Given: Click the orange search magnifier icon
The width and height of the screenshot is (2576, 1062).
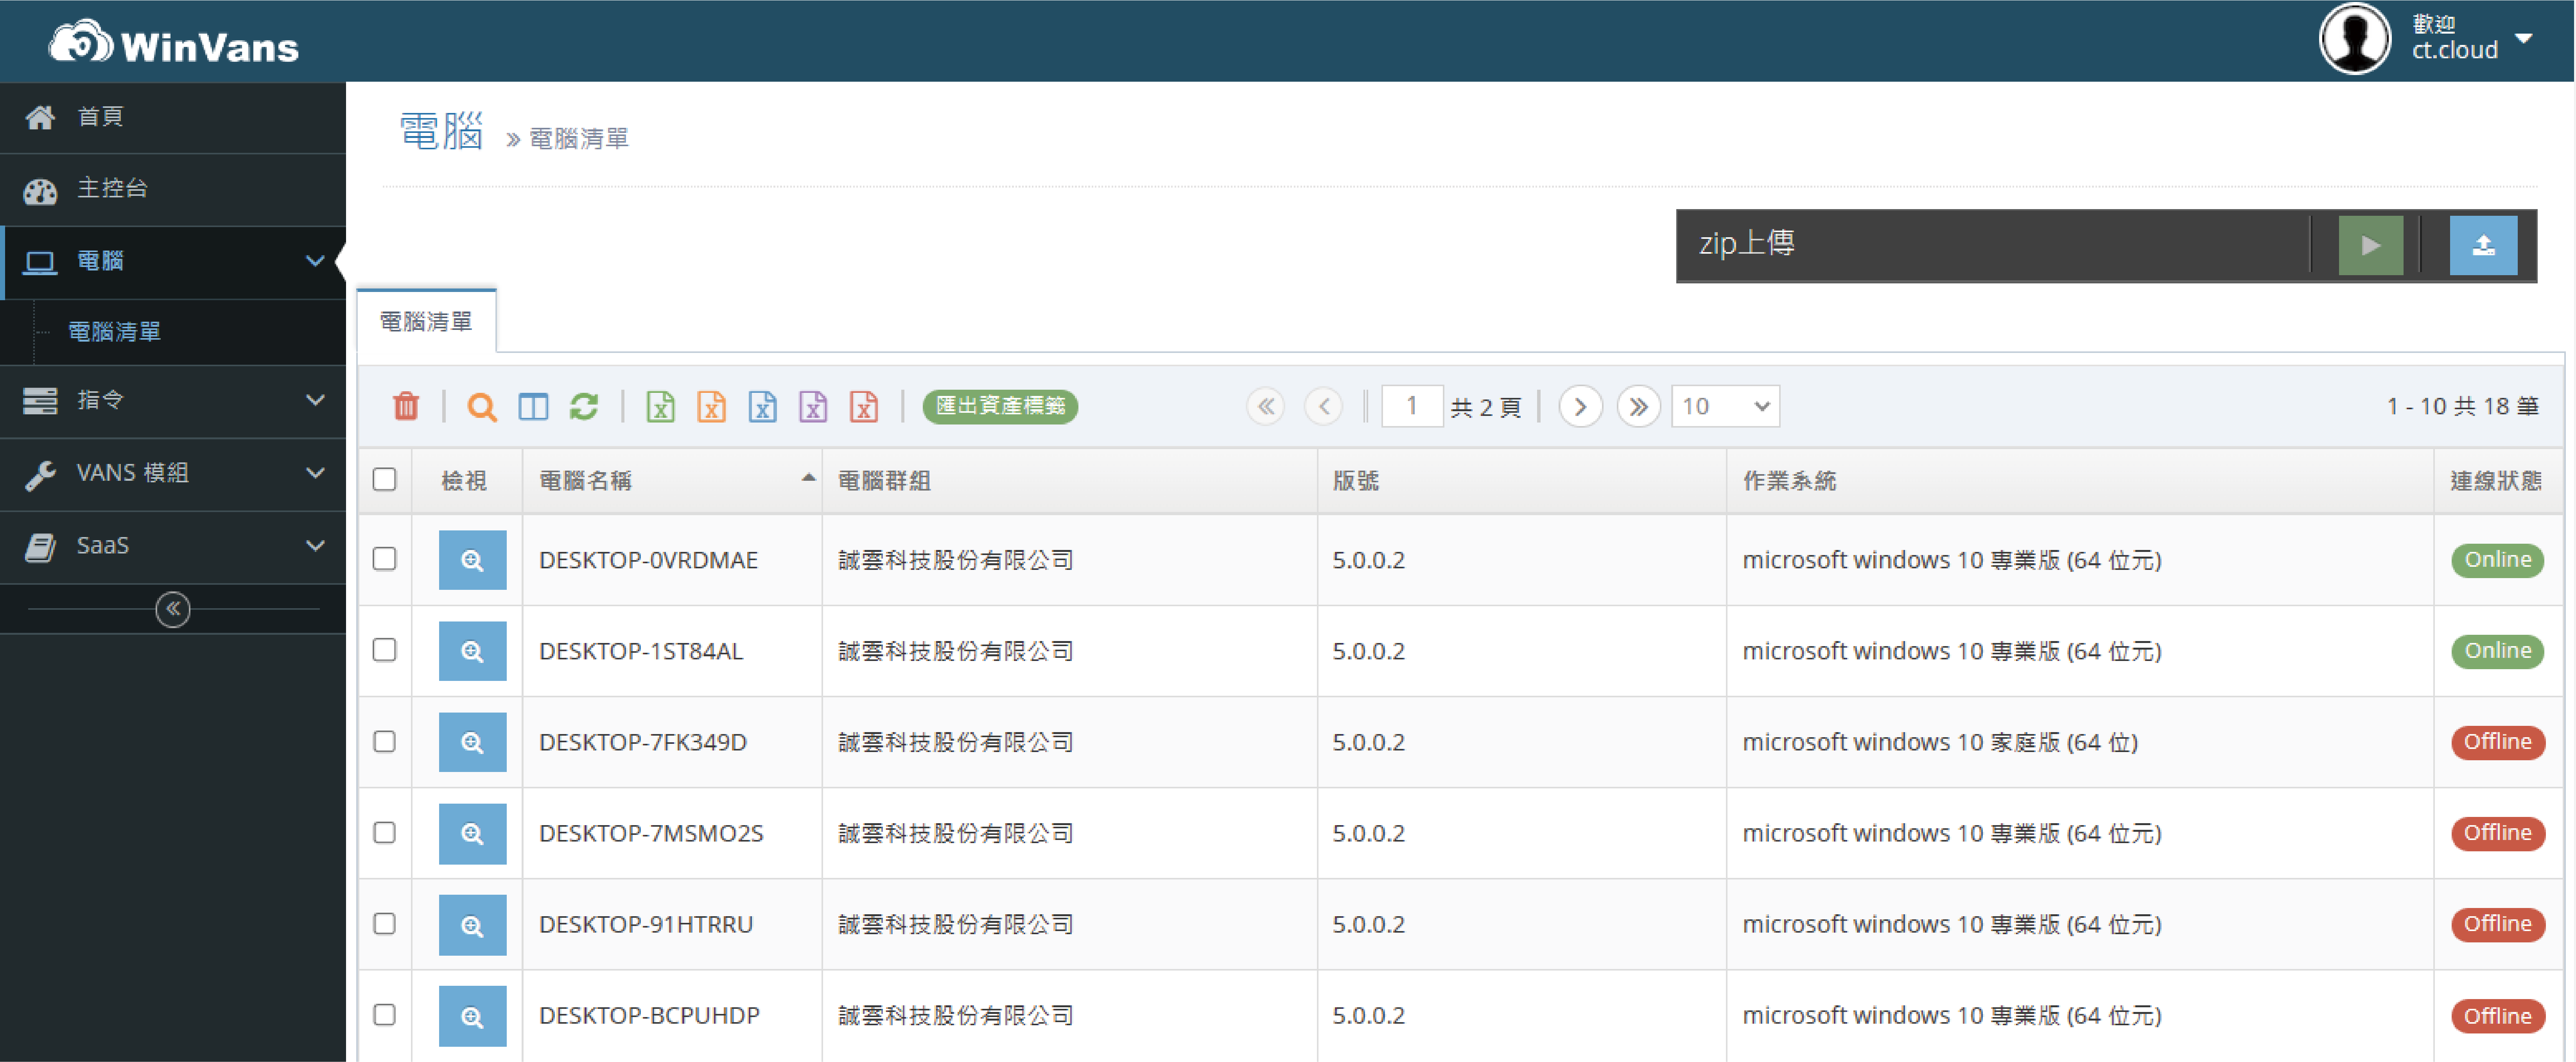Looking at the screenshot, I should click(x=482, y=406).
